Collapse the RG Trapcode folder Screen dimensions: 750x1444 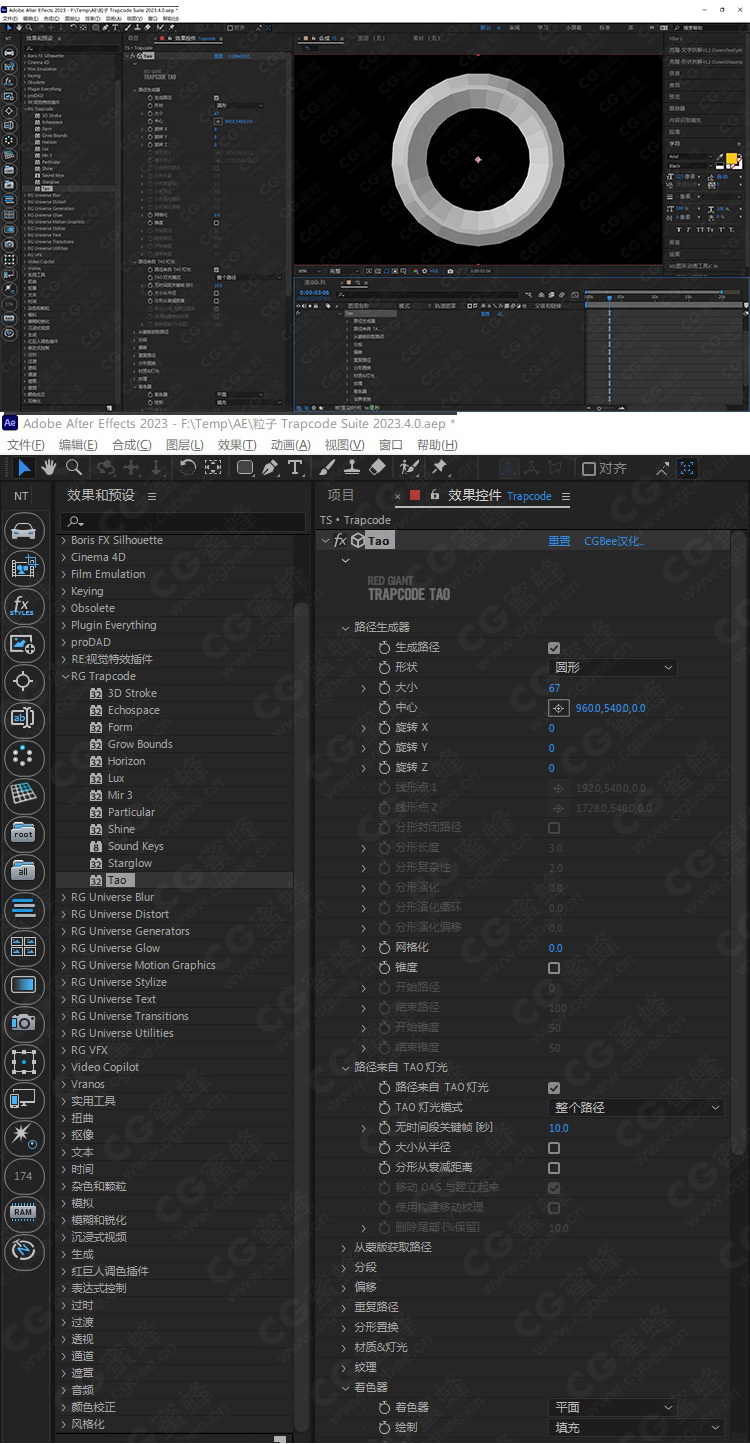(64, 676)
